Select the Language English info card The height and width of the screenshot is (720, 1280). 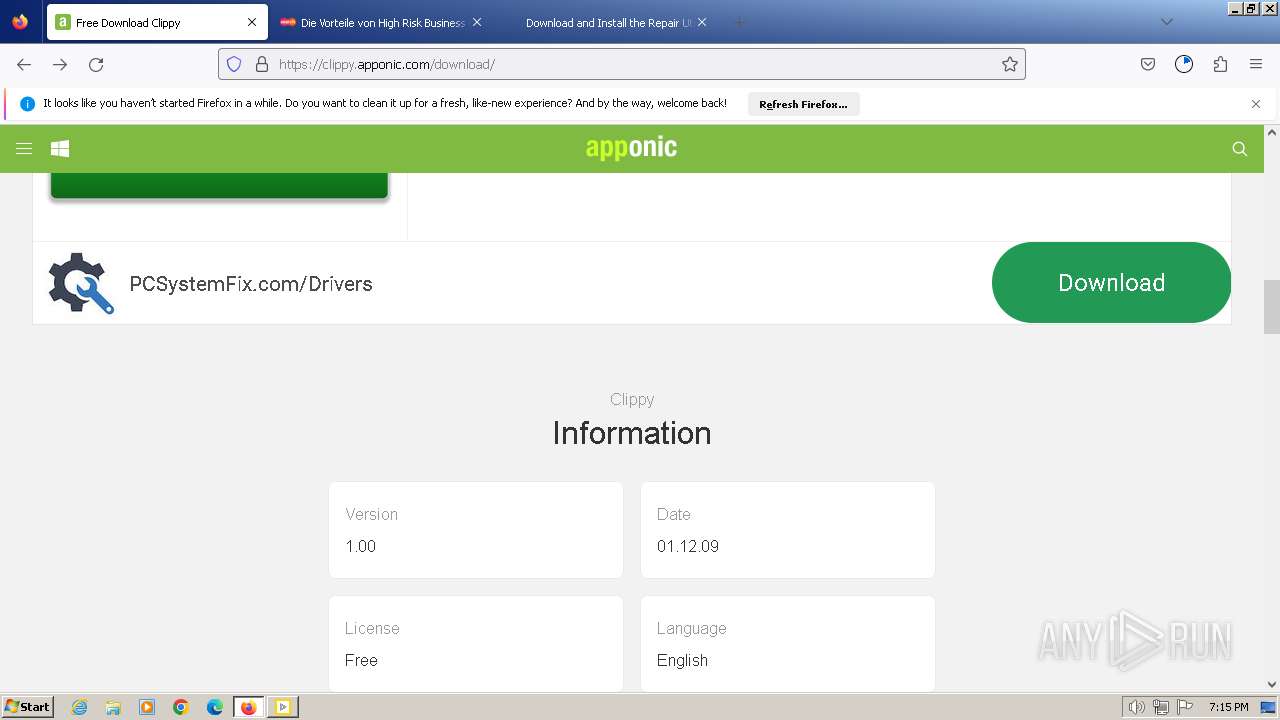tap(788, 643)
